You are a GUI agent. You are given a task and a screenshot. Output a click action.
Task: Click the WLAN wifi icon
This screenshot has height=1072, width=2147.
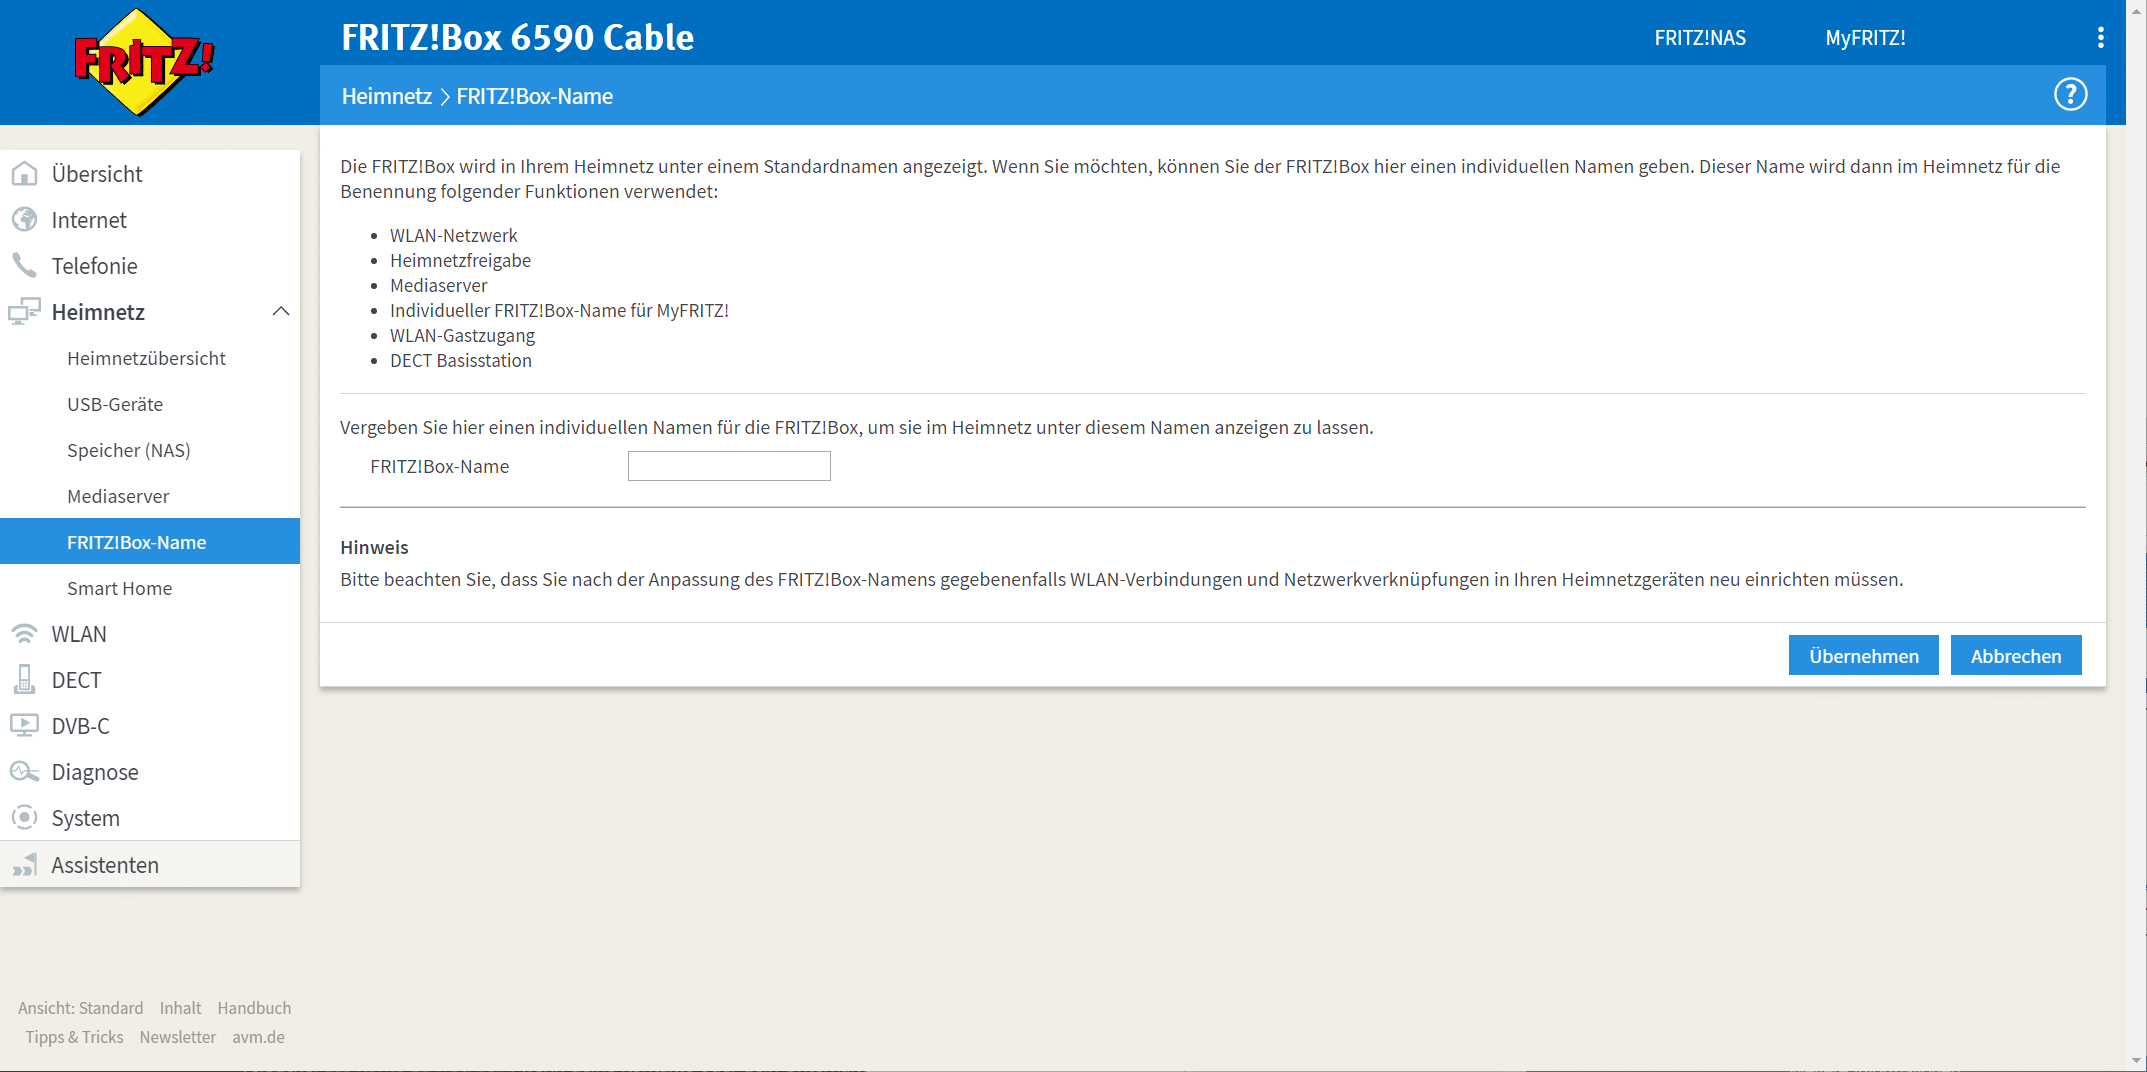[24, 634]
